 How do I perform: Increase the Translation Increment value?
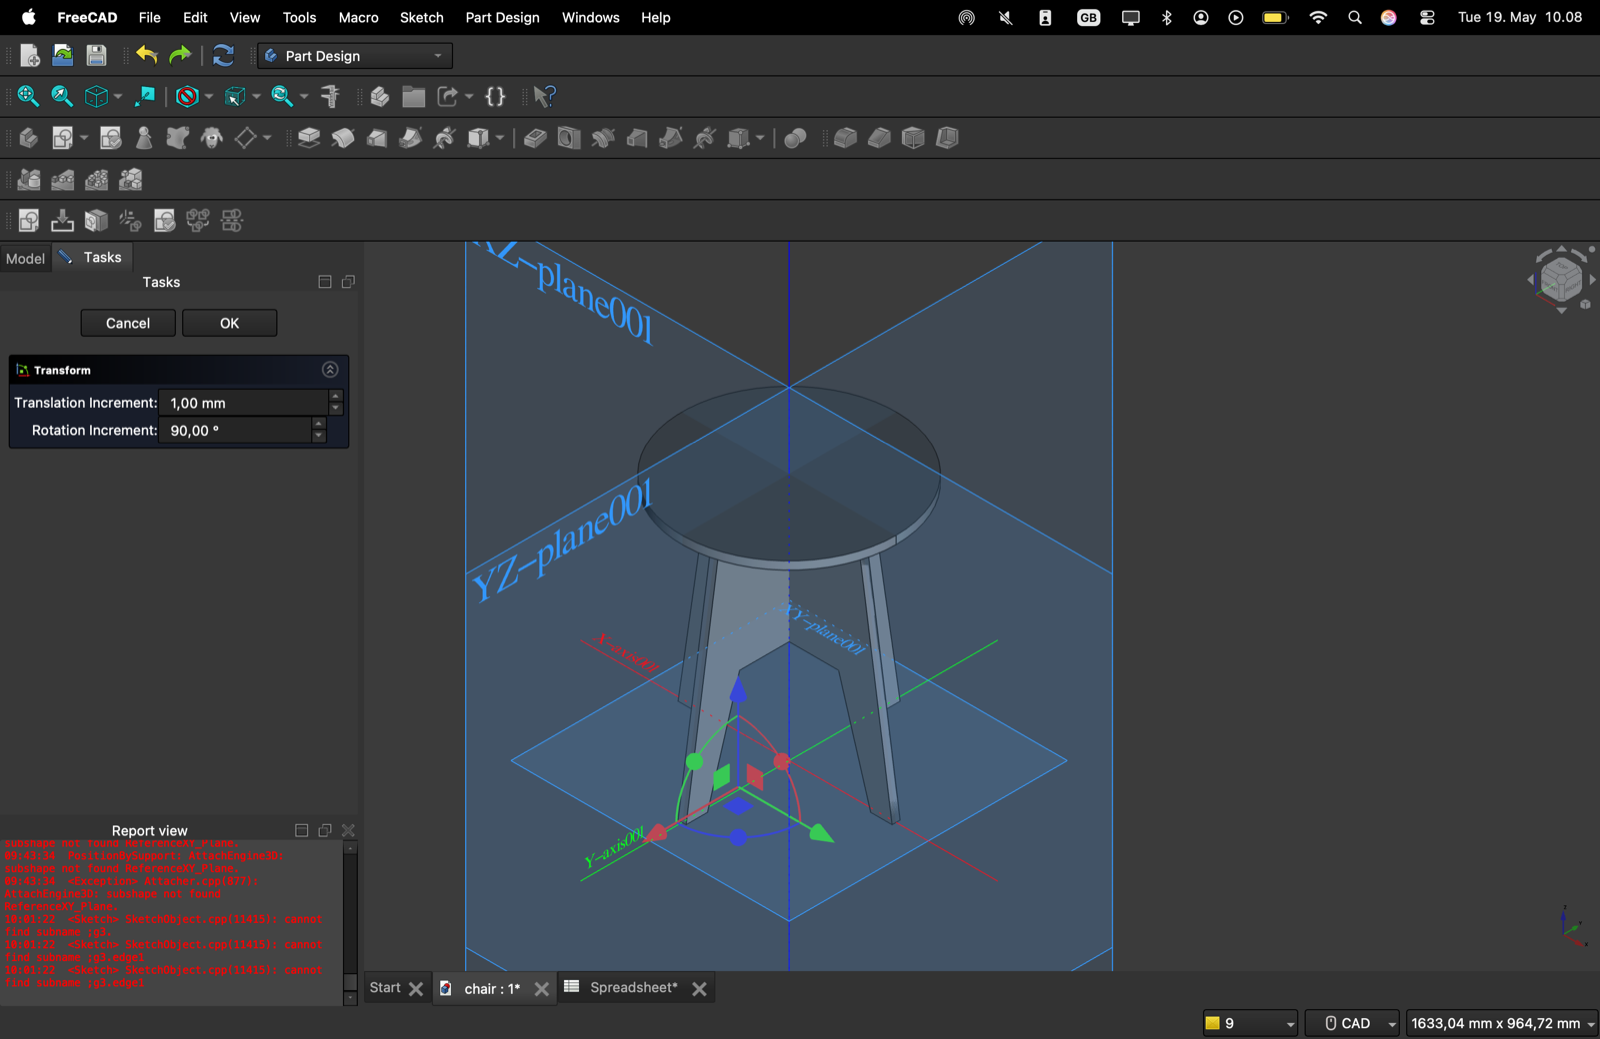336,396
